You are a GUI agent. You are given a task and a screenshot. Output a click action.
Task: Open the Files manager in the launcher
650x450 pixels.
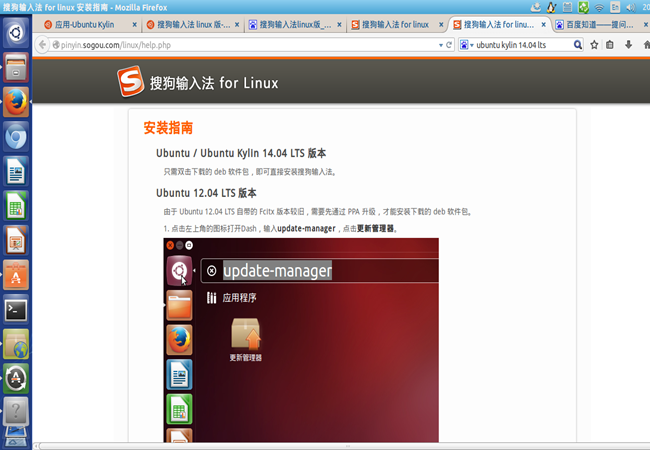pos(16,67)
